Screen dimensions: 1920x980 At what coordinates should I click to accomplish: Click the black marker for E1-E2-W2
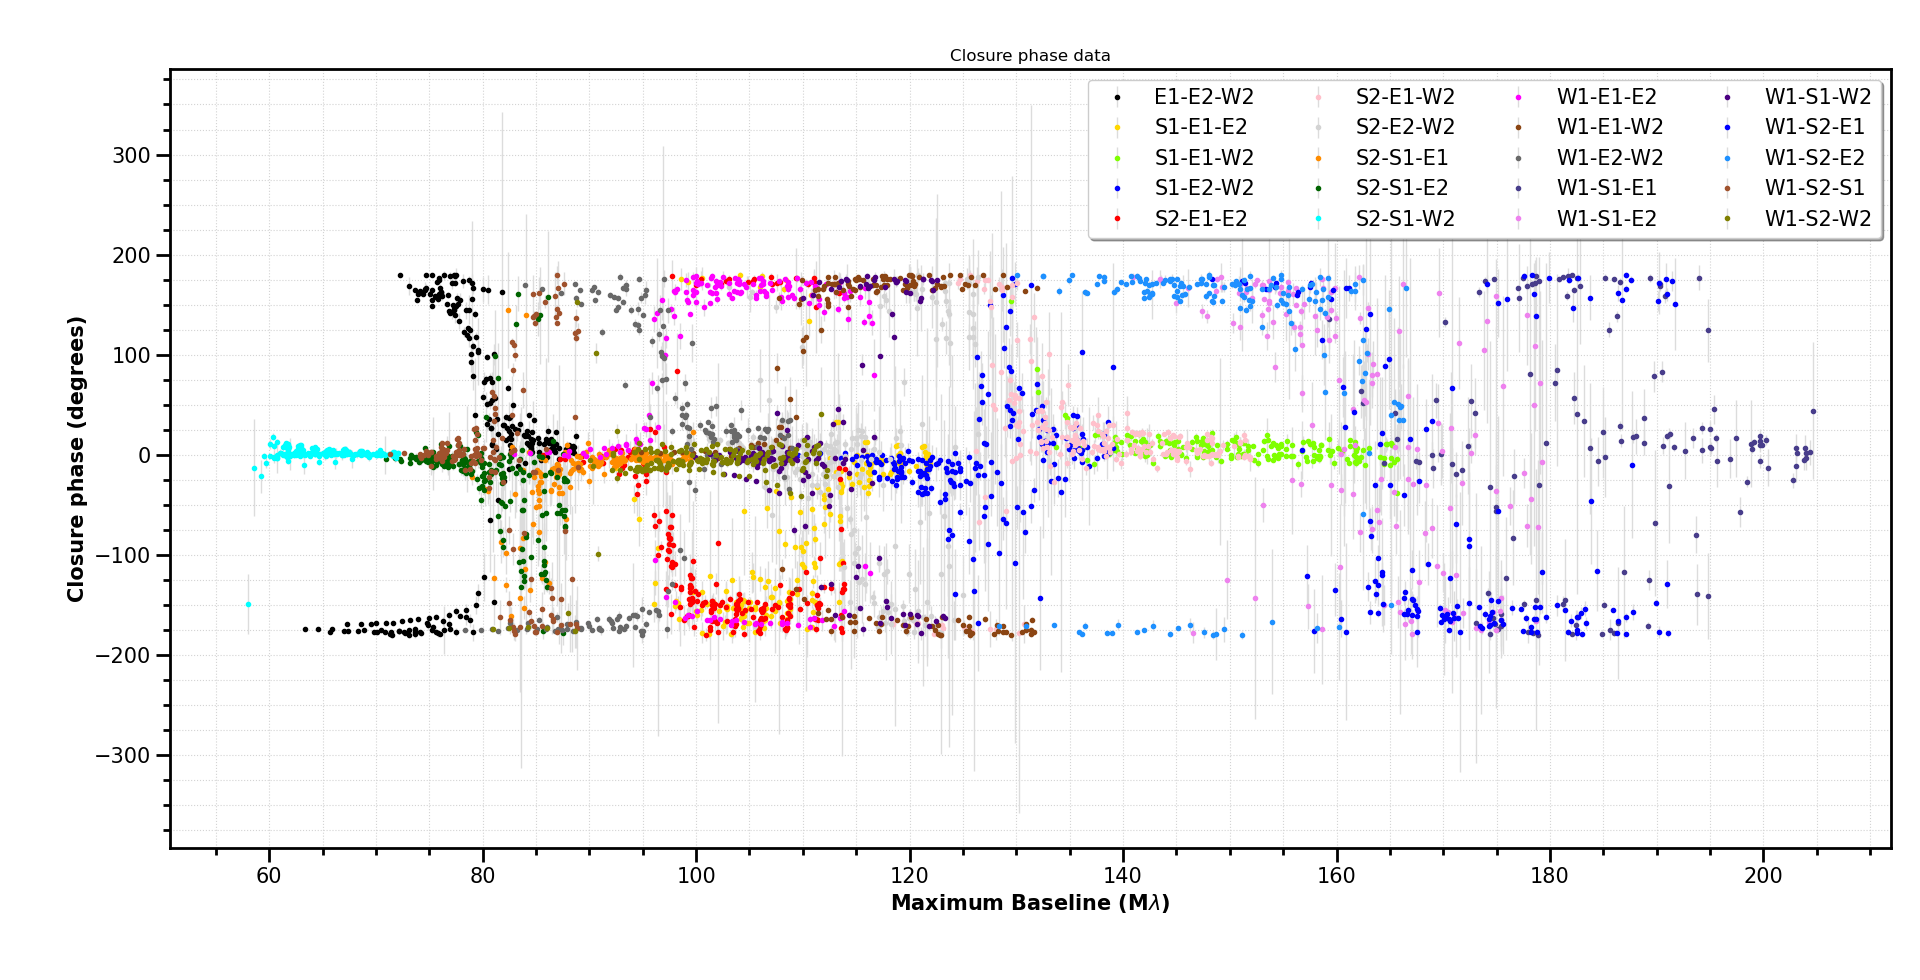pos(1118,98)
